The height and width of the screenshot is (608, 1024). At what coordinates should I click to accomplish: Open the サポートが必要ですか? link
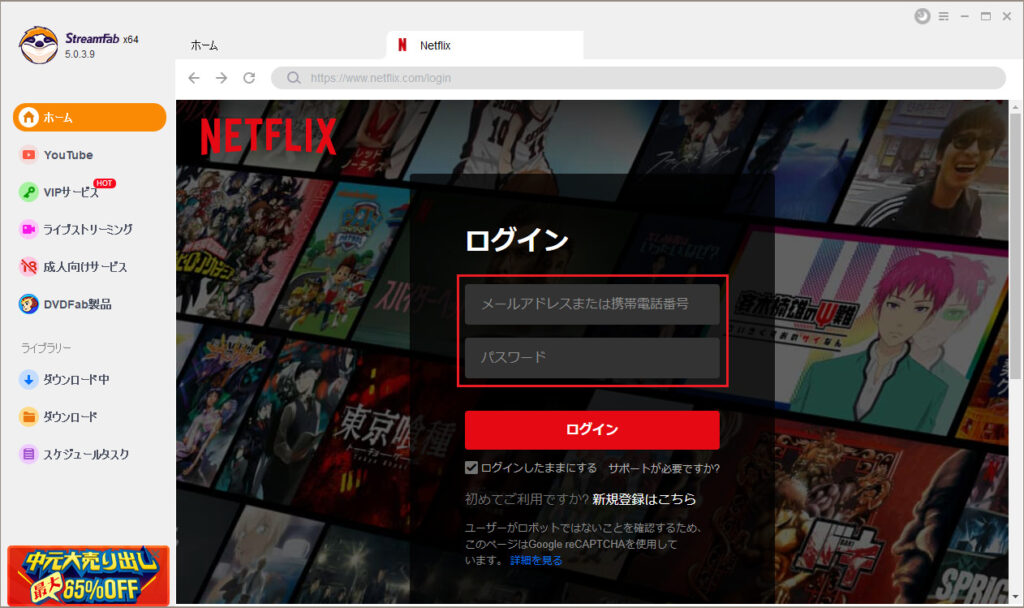(664, 468)
